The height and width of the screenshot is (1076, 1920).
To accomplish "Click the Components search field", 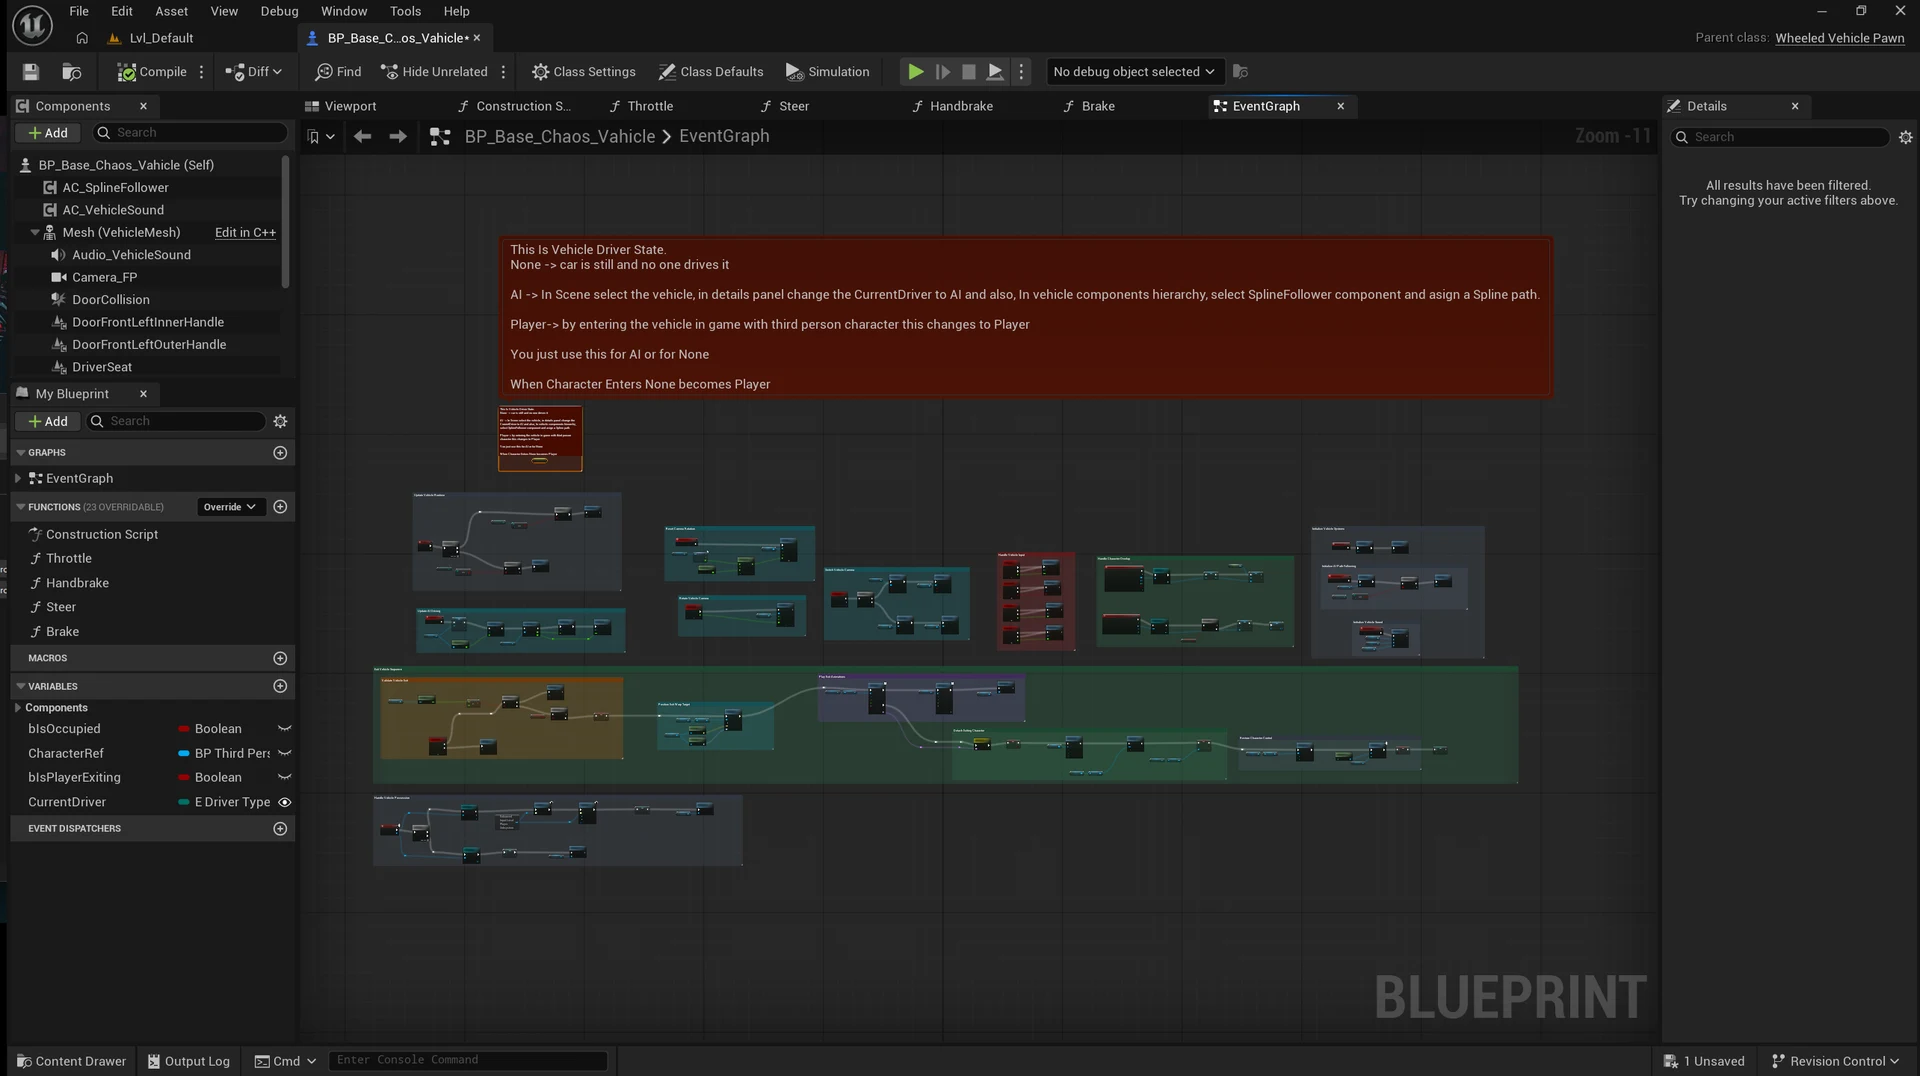I will coord(190,133).
